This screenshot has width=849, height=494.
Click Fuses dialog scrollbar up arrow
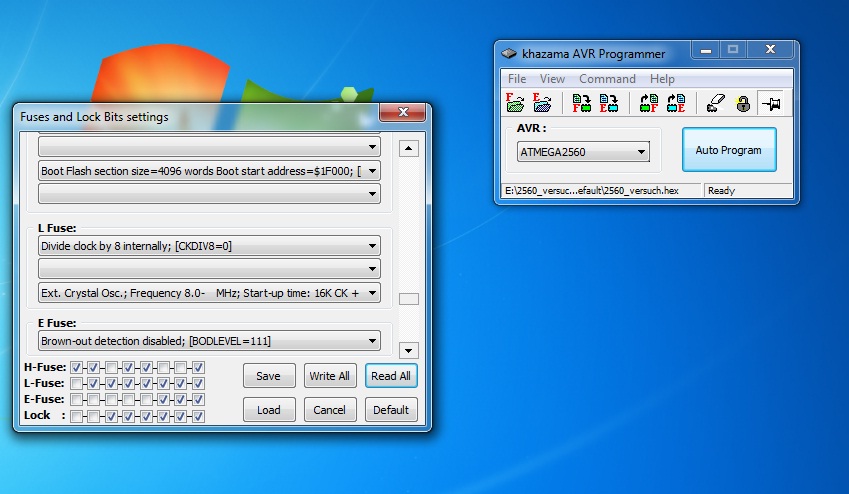tap(409, 148)
